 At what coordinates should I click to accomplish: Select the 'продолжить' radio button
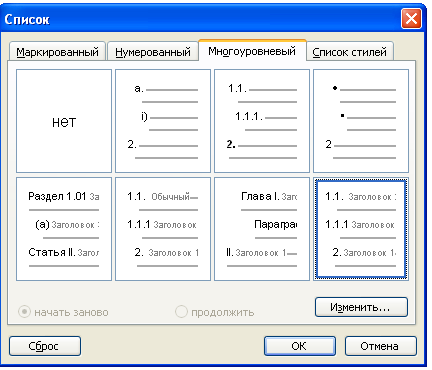tap(181, 312)
